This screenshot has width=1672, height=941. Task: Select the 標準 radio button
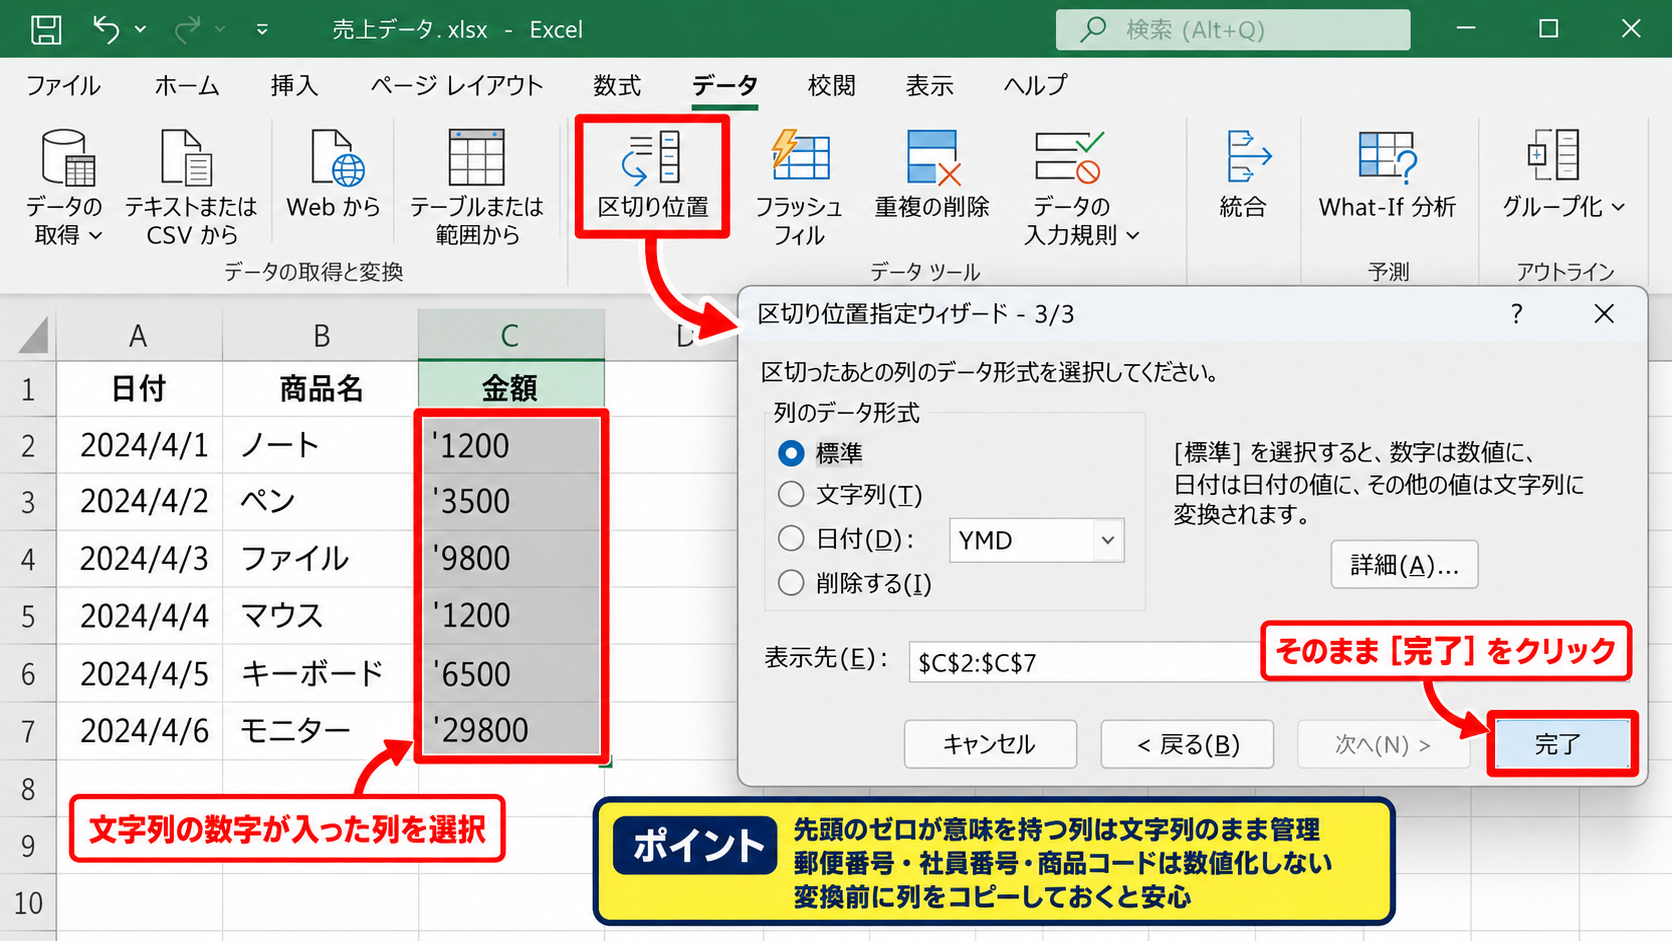[x=791, y=453]
